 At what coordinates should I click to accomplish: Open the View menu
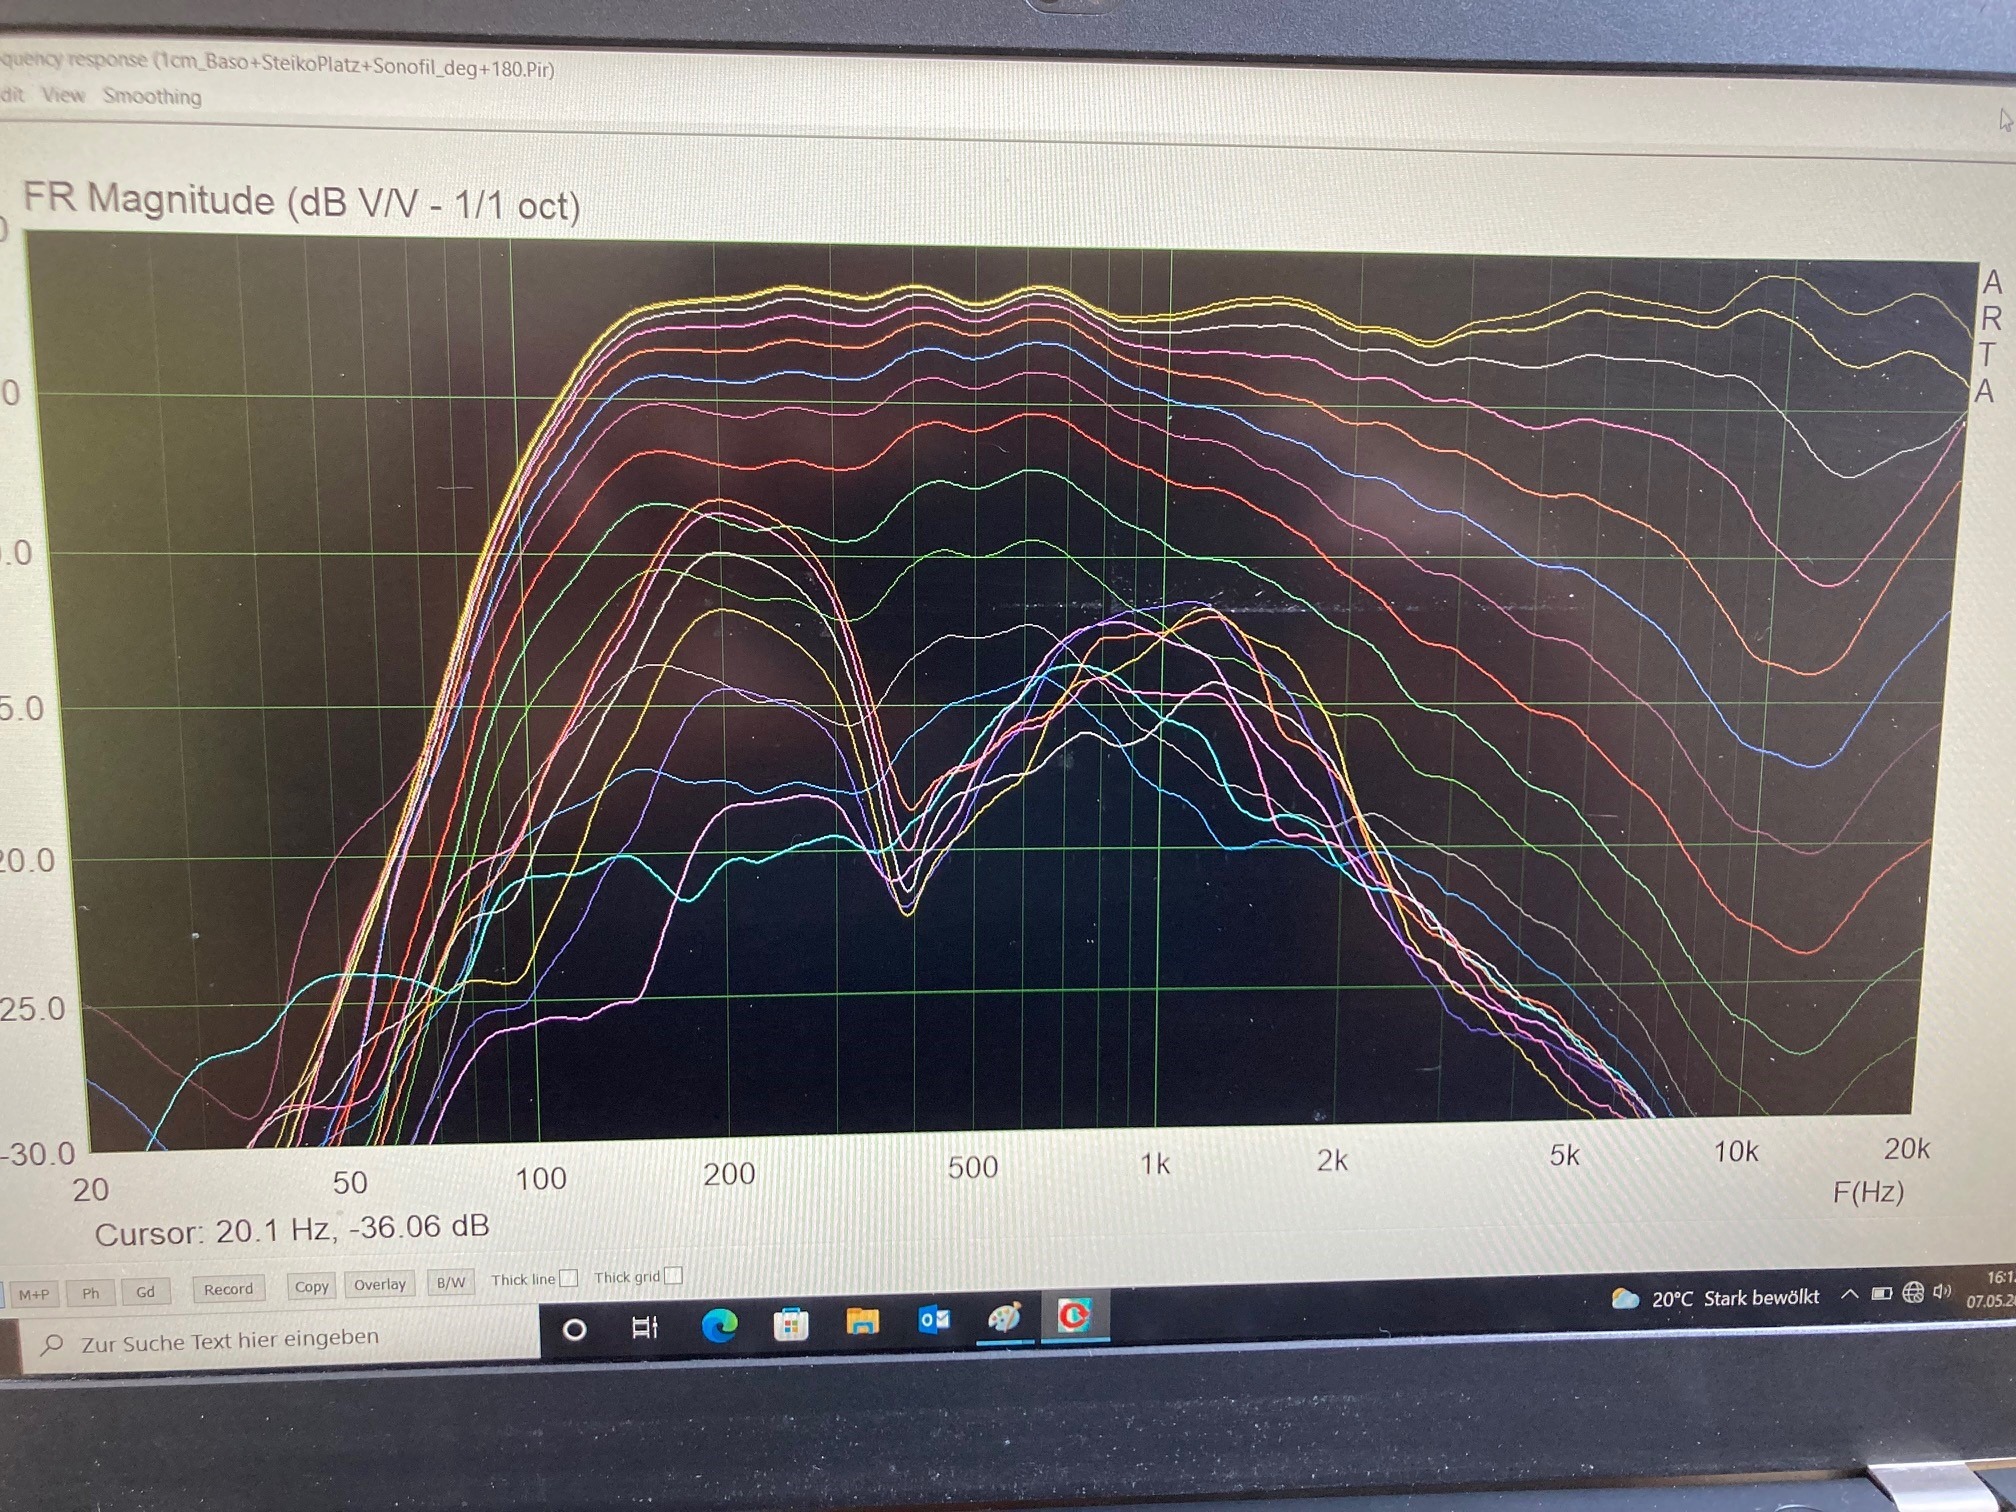[63, 95]
